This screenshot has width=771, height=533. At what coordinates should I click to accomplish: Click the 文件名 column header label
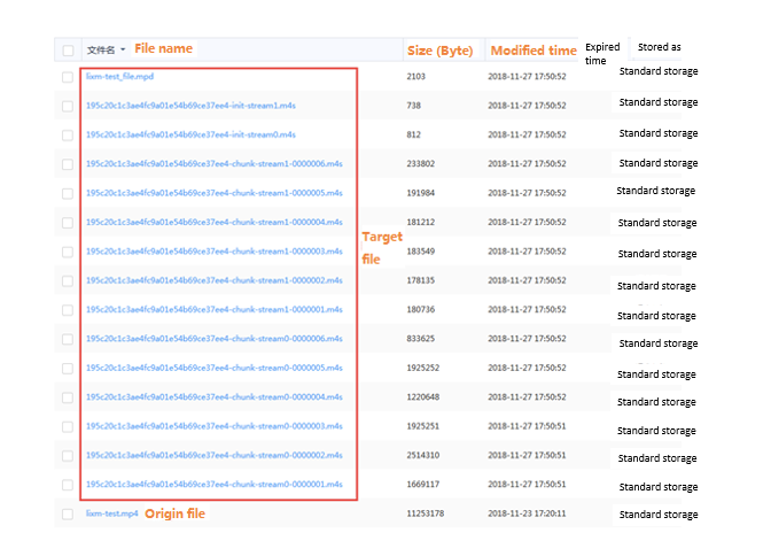[x=101, y=50]
